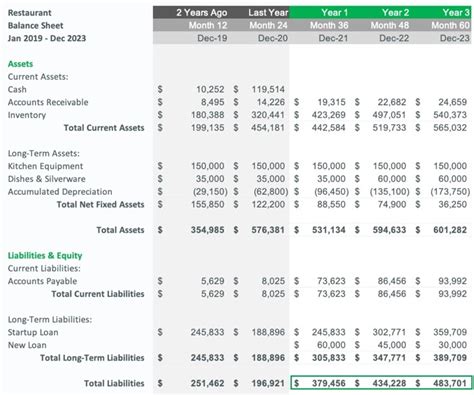Image resolution: width=474 pixels, height=395 pixels.
Task: Select New Loan value 45,000
Action: 392,345
